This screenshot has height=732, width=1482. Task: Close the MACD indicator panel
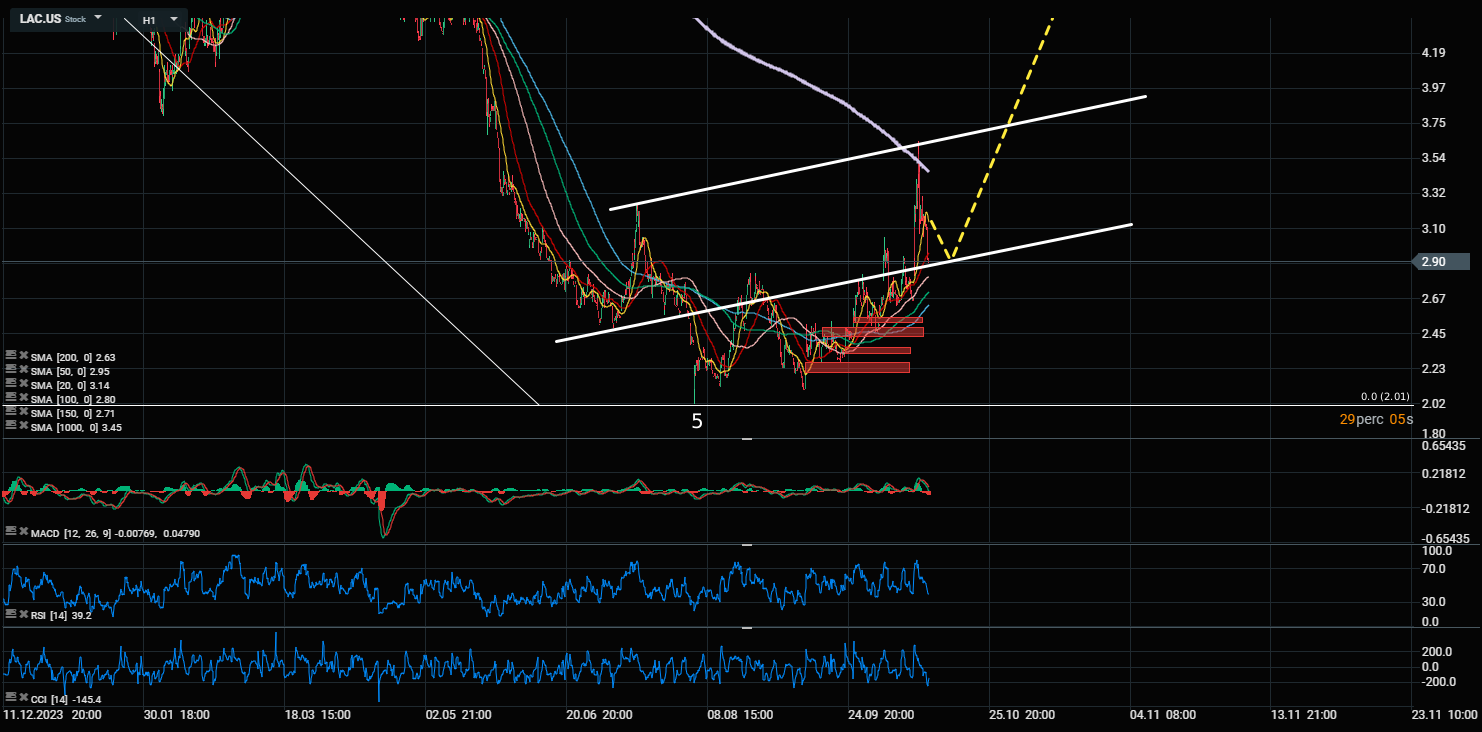pos(23,533)
